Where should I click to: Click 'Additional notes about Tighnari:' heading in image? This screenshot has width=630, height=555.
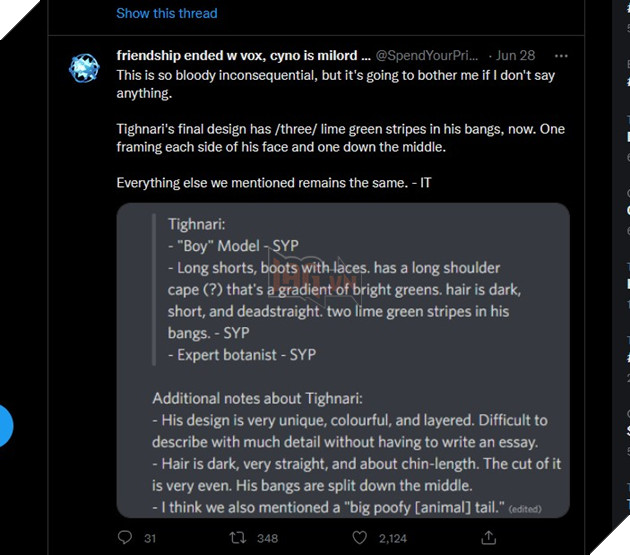(257, 398)
